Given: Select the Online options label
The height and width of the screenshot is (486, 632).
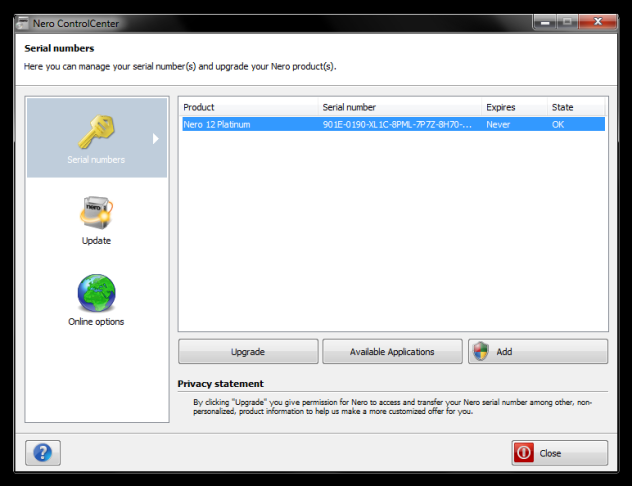Looking at the screenshot, I should point(96,322).
